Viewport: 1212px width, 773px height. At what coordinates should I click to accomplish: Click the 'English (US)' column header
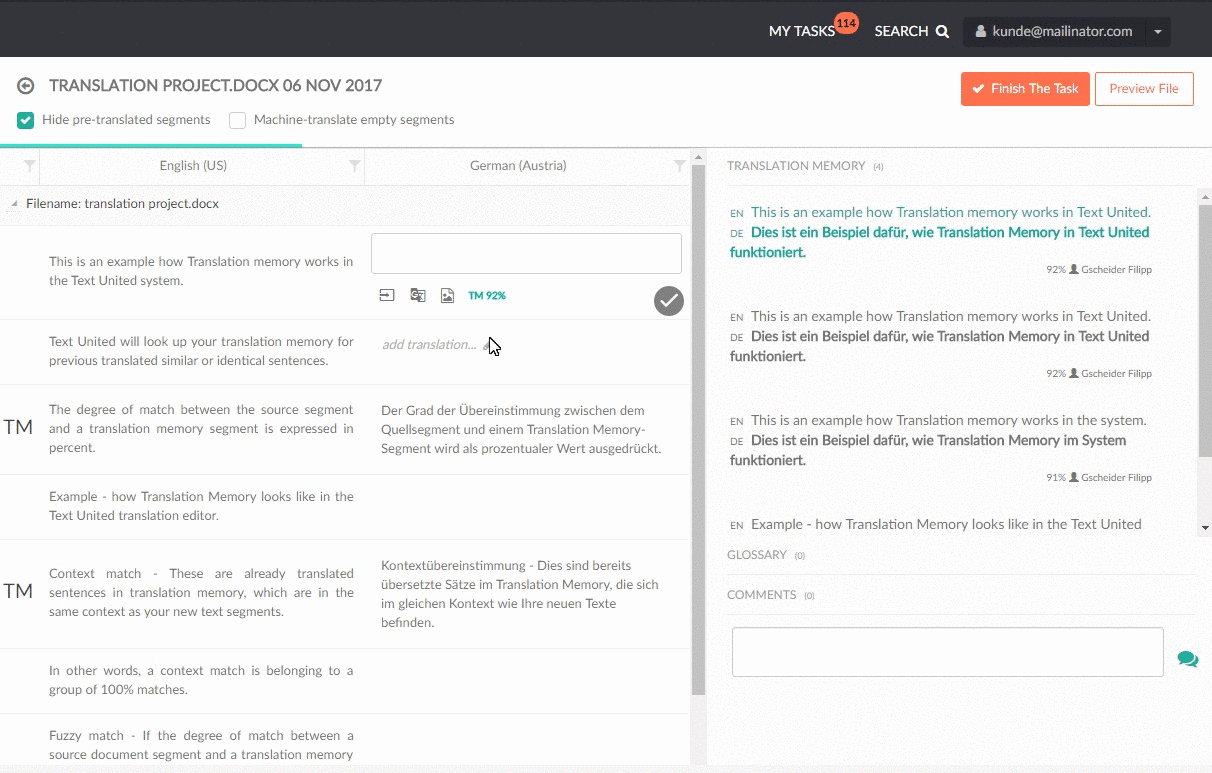(x=193, y=166)
